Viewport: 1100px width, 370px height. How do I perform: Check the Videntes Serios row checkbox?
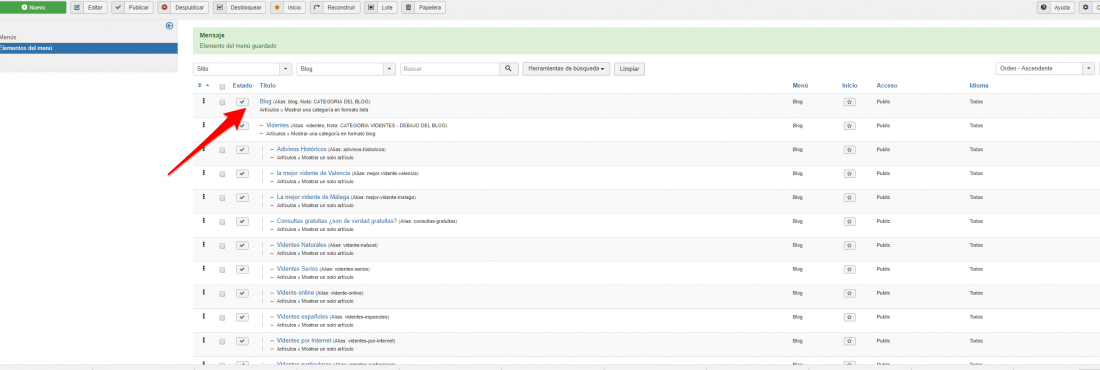222,270
